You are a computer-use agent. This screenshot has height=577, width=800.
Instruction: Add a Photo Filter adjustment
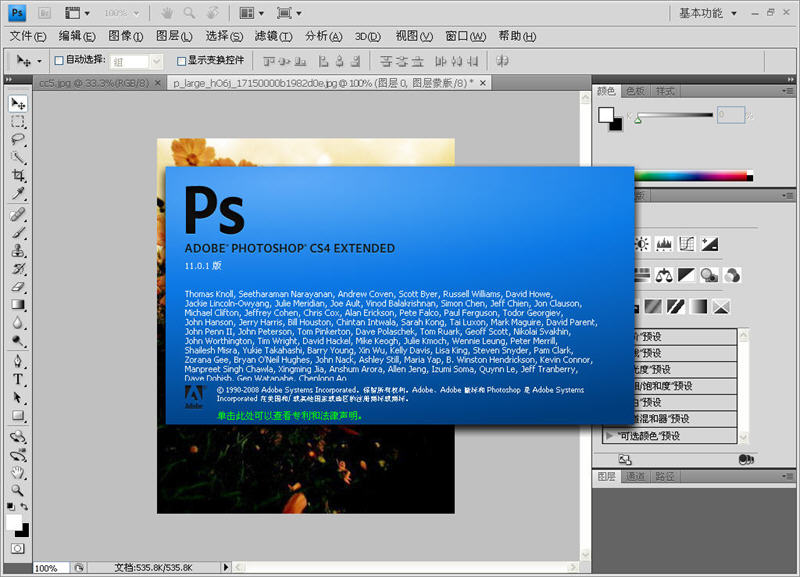click(709, 276)
